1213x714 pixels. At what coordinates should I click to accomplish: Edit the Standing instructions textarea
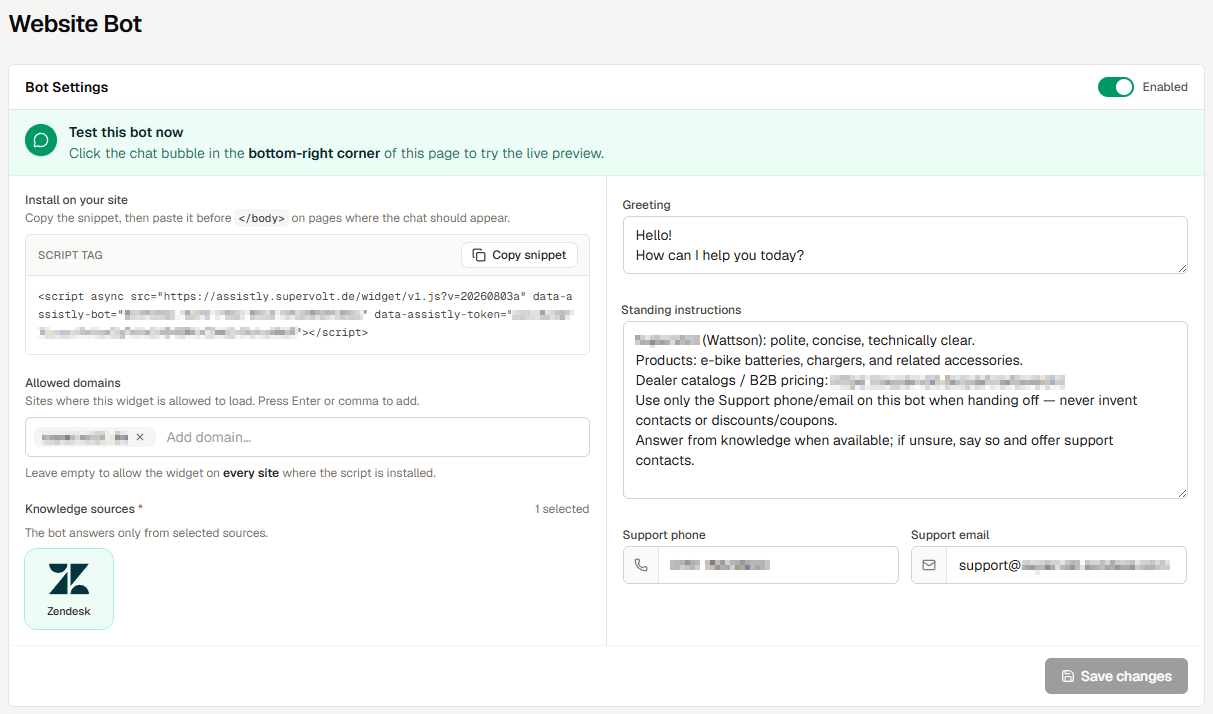point(905,410)
